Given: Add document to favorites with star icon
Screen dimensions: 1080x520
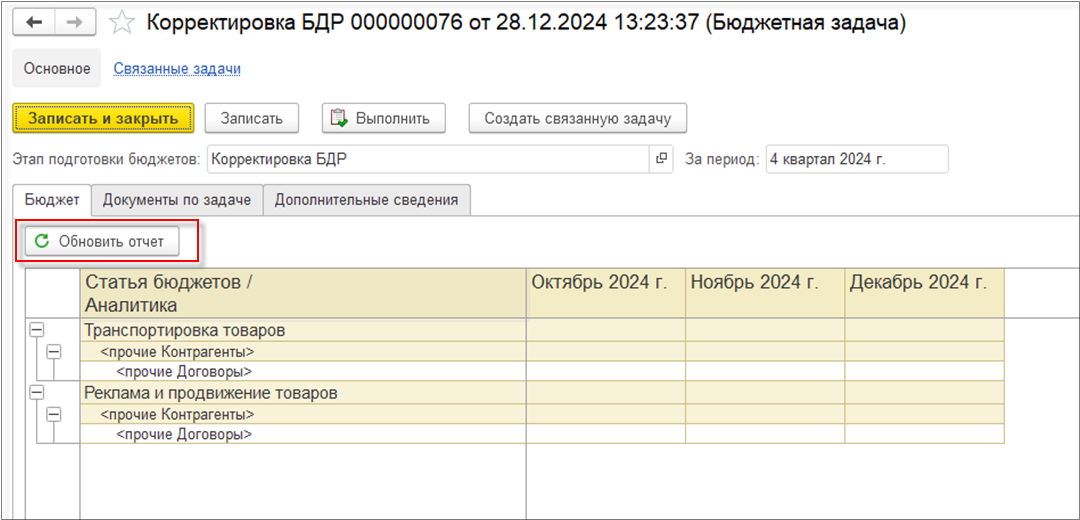Looking at the screenshot, I should click(x=121, y=23).
